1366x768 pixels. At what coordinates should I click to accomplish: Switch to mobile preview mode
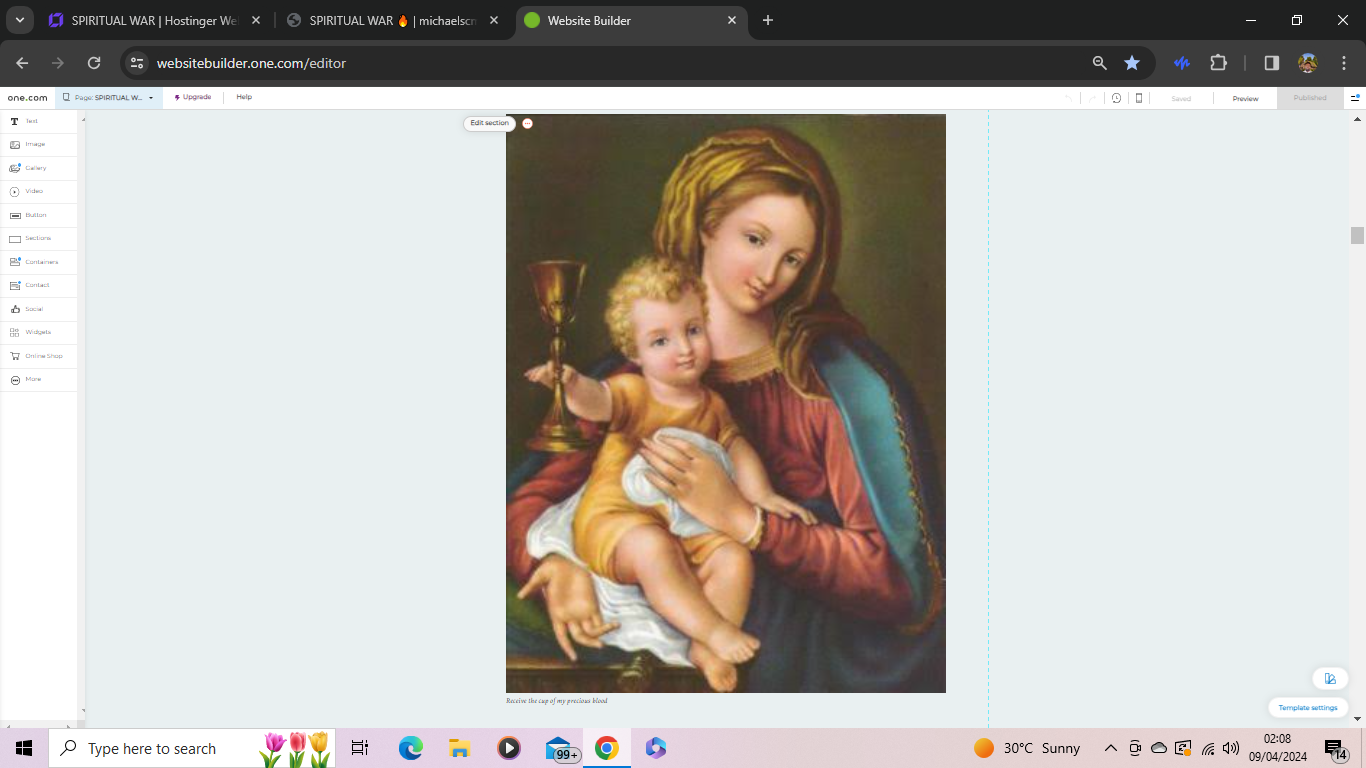click(x=1138, y=97)
